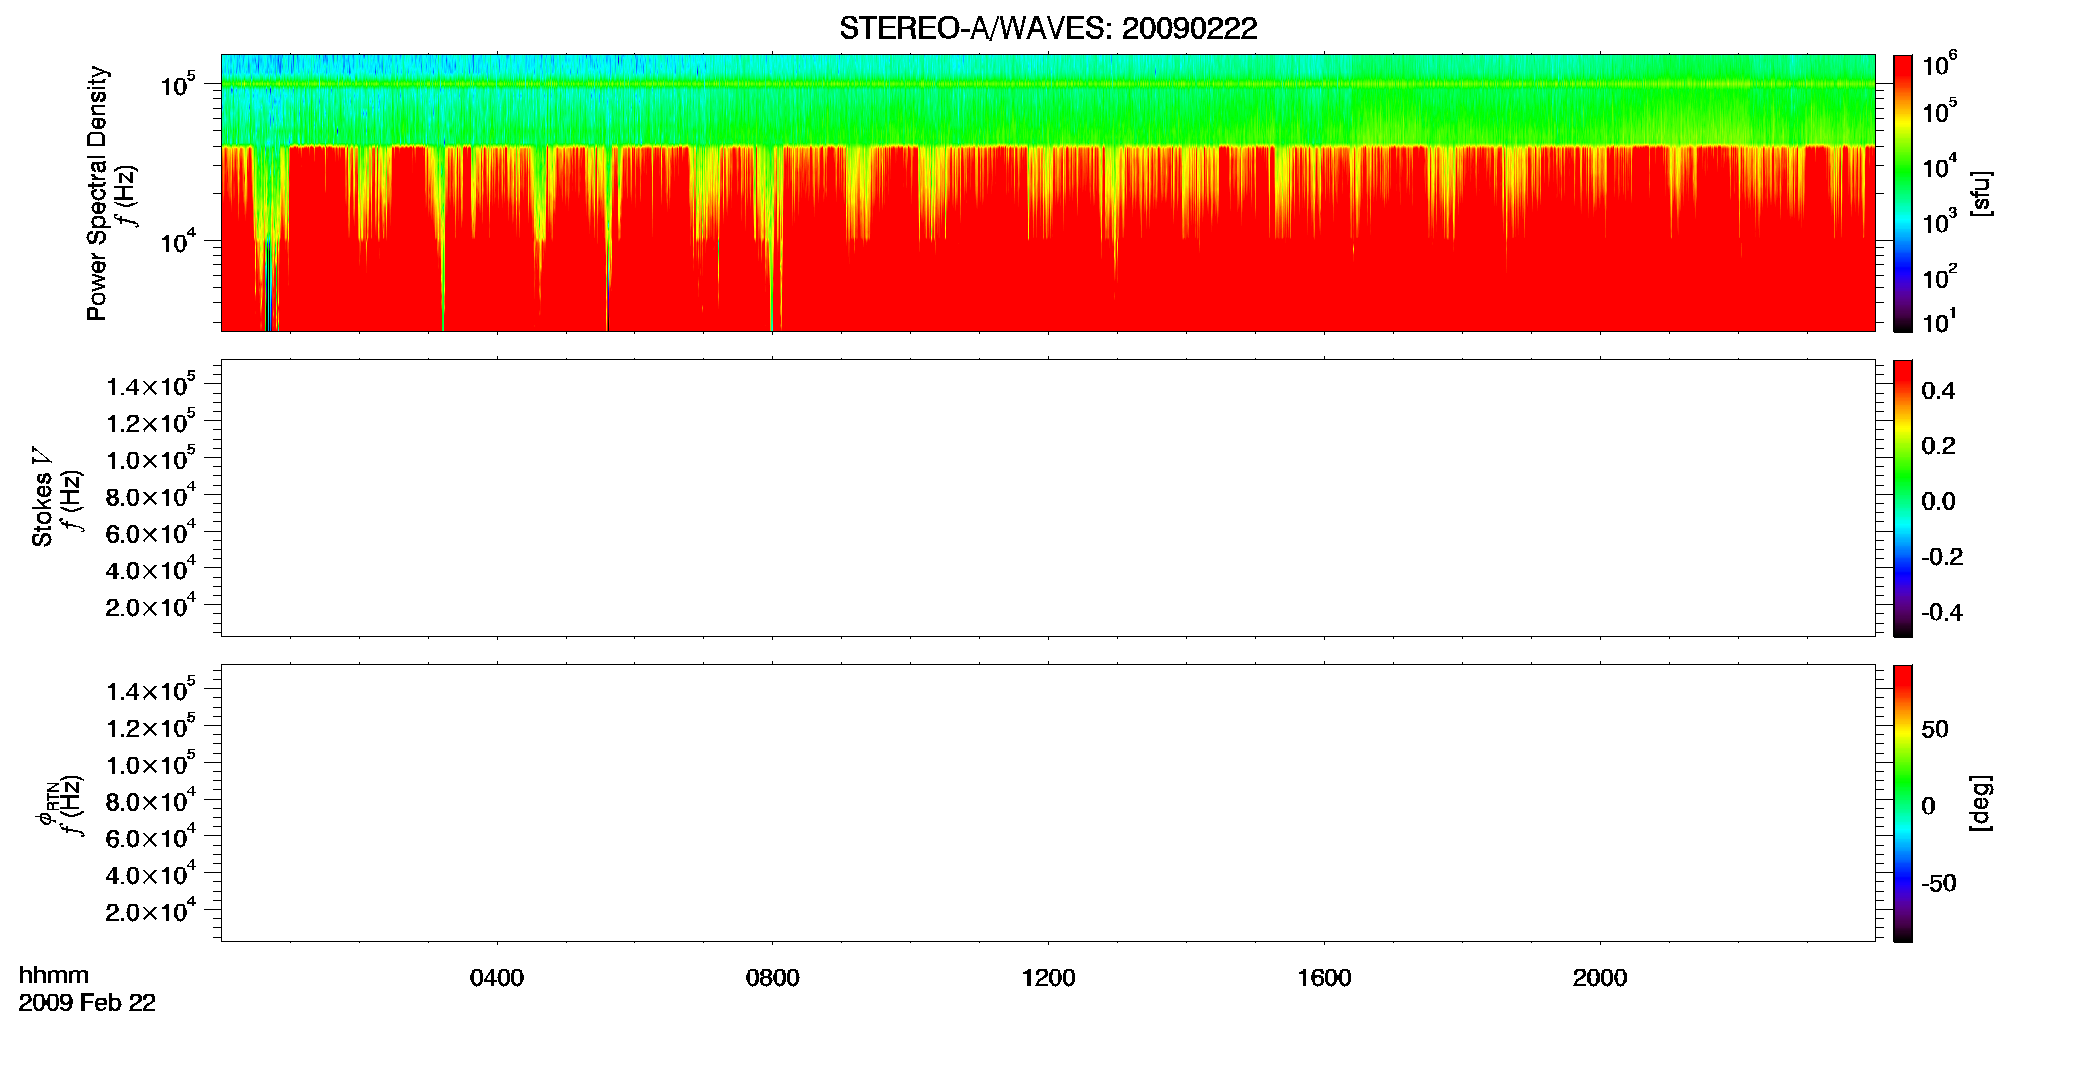Click the phi RTN degree colorbar
The width and height of the screenshot is (2096, 1080).
pos(1903,803)
